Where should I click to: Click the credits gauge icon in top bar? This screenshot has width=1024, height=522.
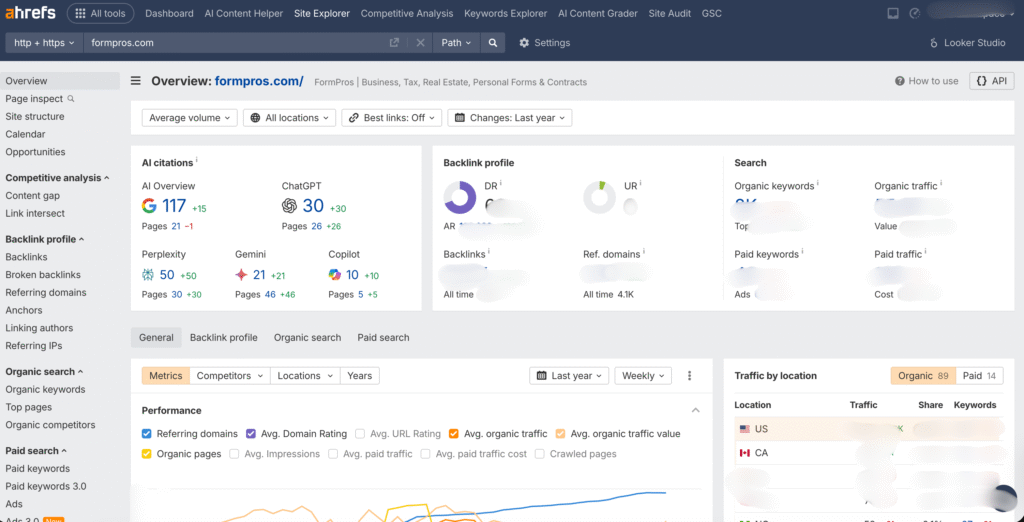coord(914,13)
